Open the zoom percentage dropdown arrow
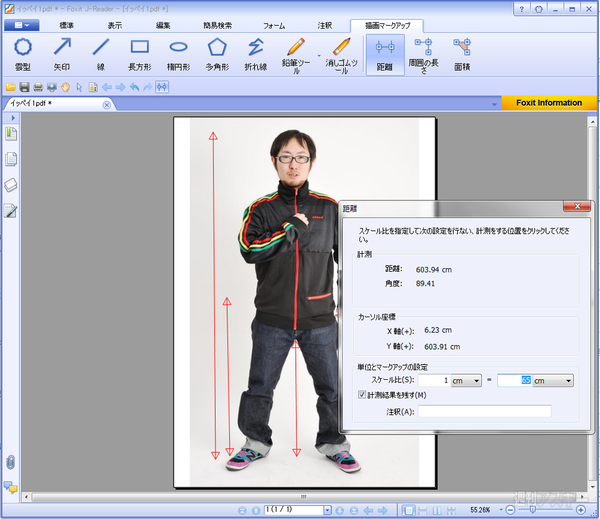 point(501,510)
